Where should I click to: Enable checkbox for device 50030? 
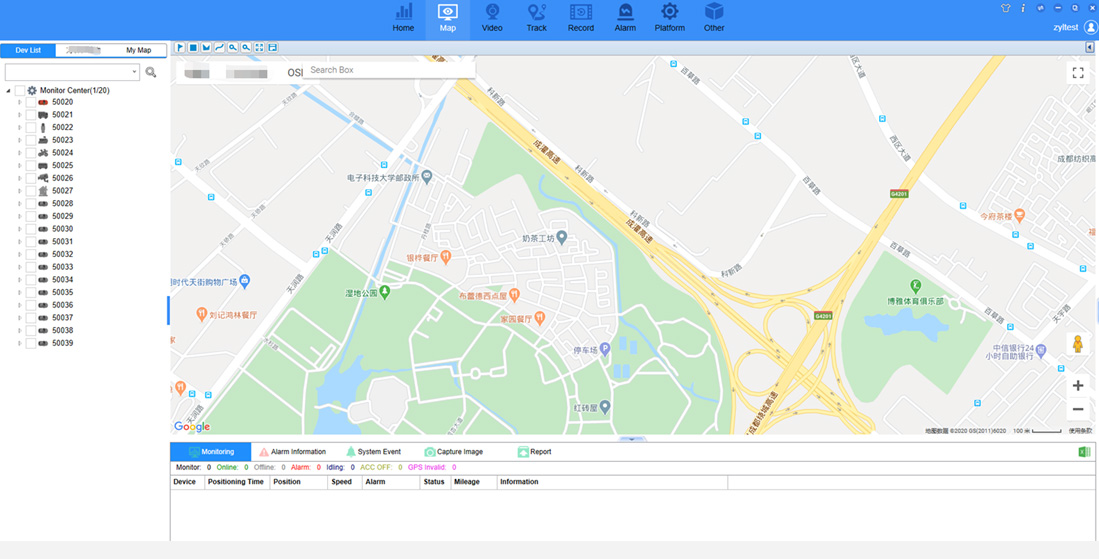coord(30,229)
